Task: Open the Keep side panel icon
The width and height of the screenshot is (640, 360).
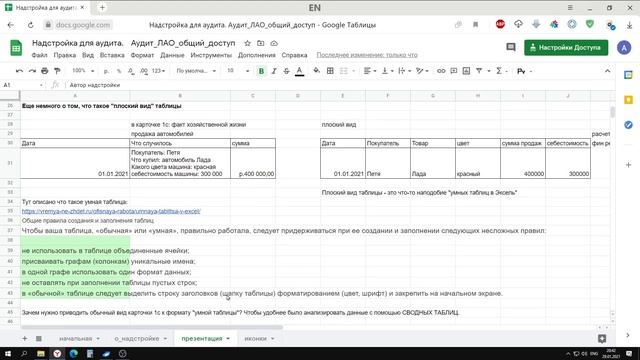Action: coord(629,100)
